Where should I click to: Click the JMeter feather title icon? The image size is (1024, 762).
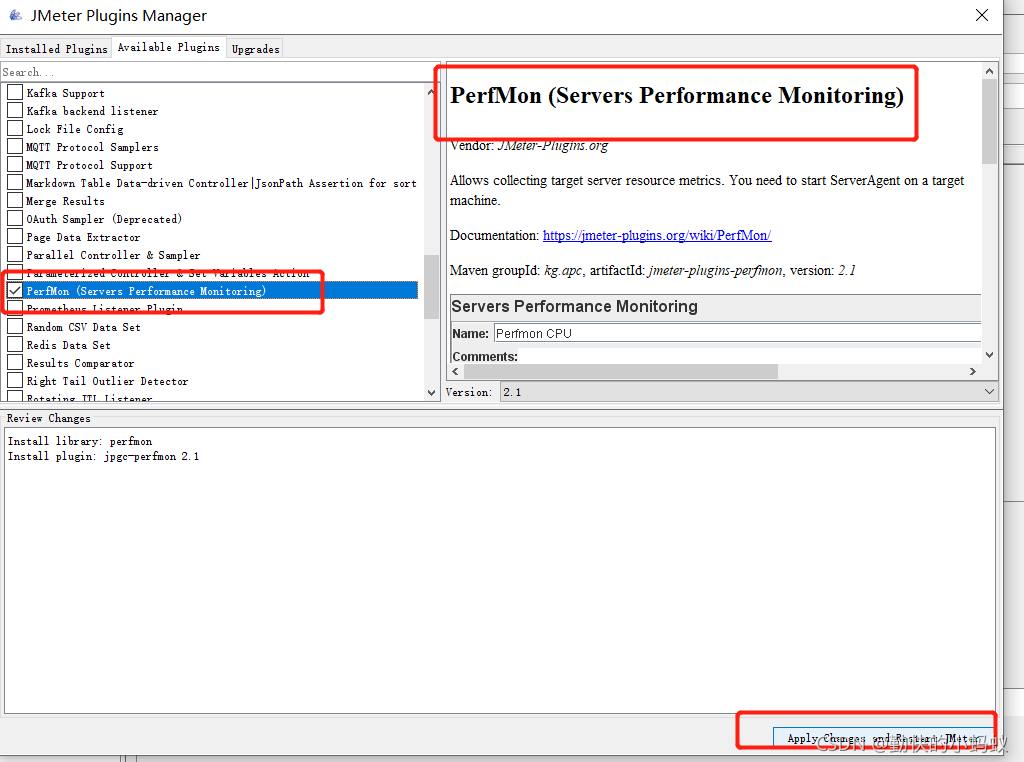pyautogui.click(x=15, y=15)
